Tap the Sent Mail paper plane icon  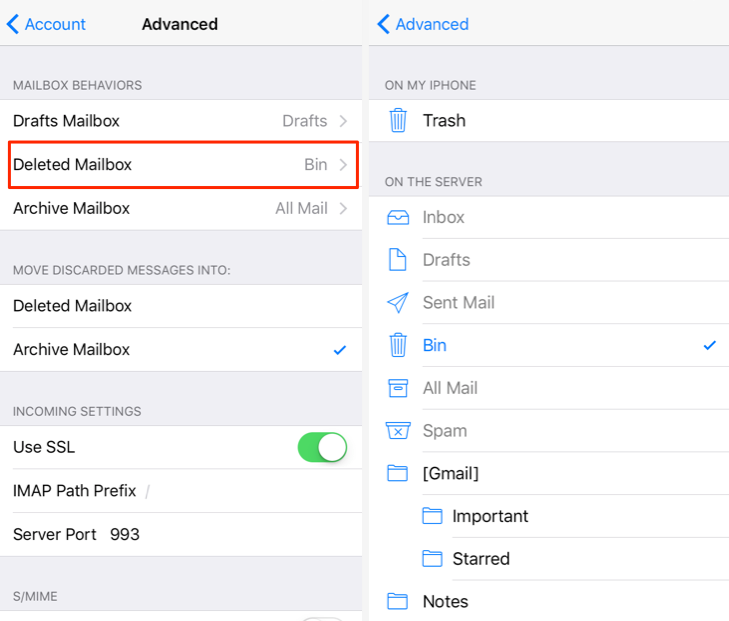398,303
